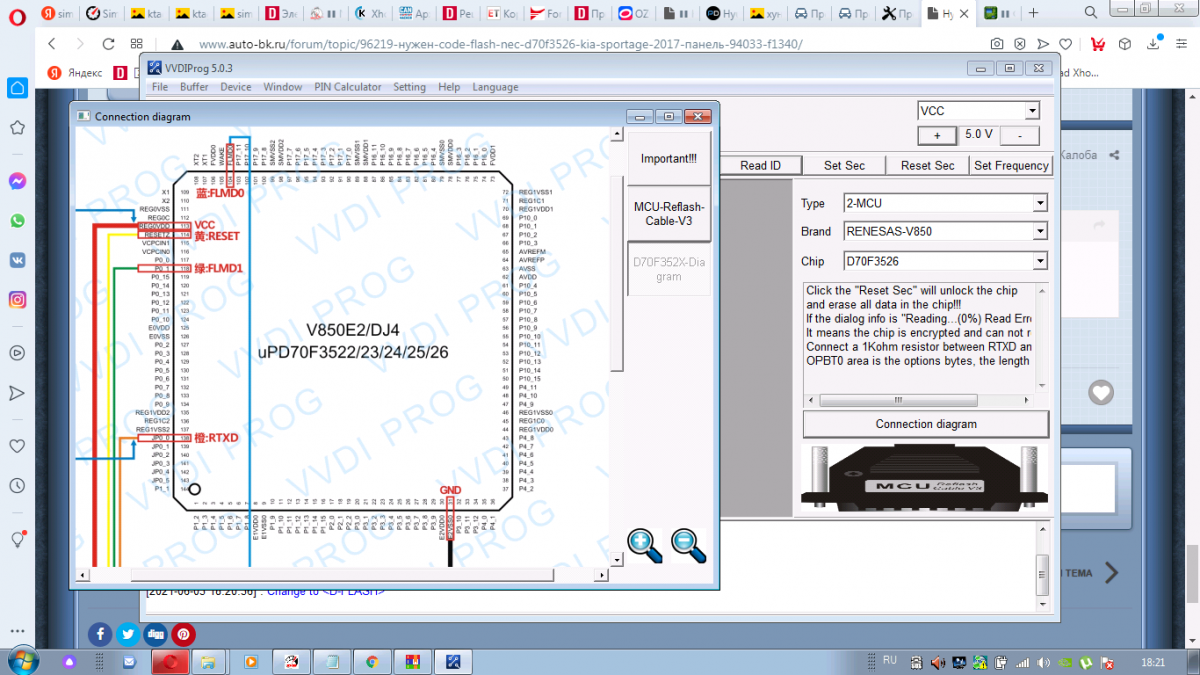Open Messenger from the Opera sidebar

pyautogui.click(x=17, y=181)
